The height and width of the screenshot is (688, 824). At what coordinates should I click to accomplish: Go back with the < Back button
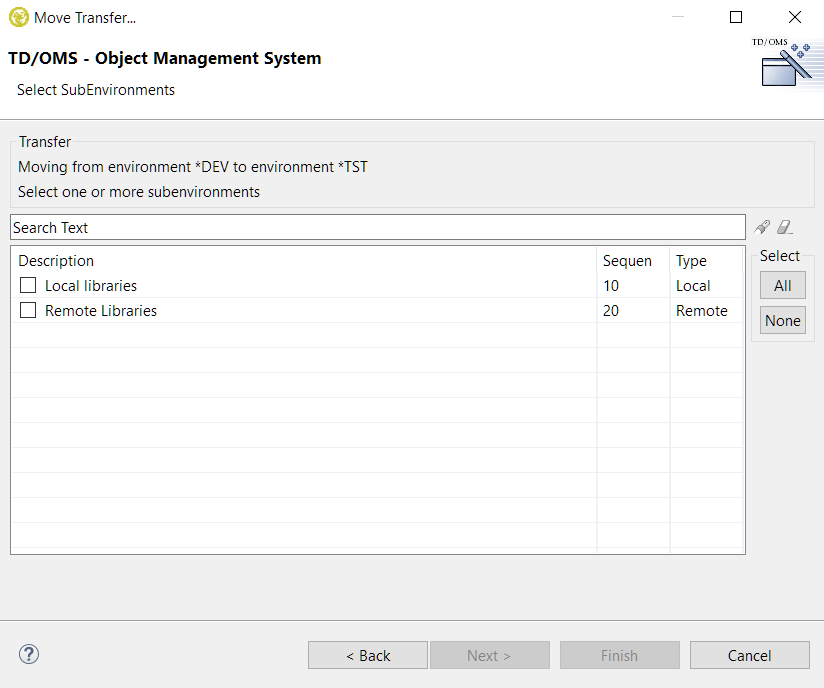tap(368, 656)
